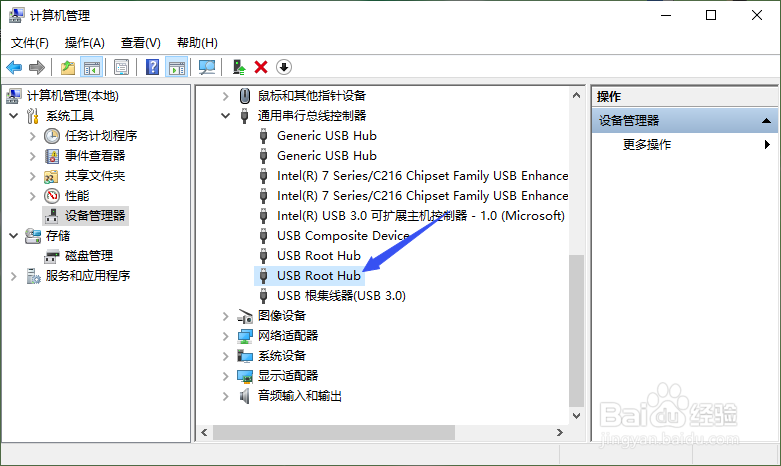The image size is (781, 466).
Task: Click the 显示适配器 icon
Action: coord(245,375)
